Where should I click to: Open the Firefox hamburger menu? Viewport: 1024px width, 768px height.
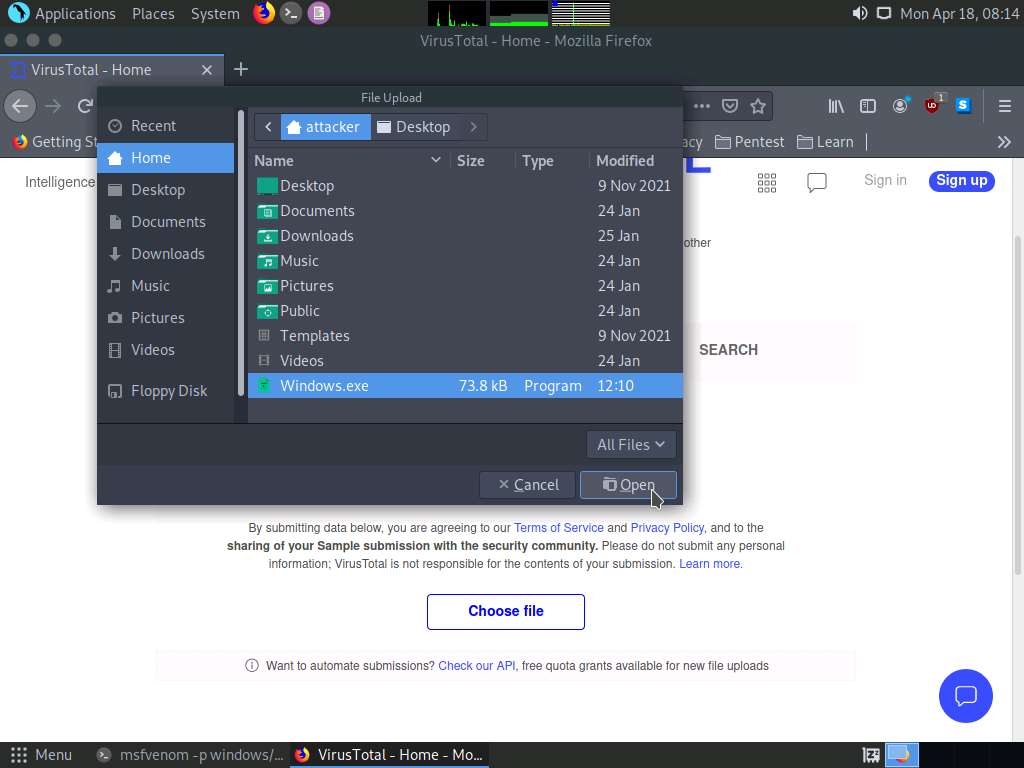click(x=1004, y=106)
